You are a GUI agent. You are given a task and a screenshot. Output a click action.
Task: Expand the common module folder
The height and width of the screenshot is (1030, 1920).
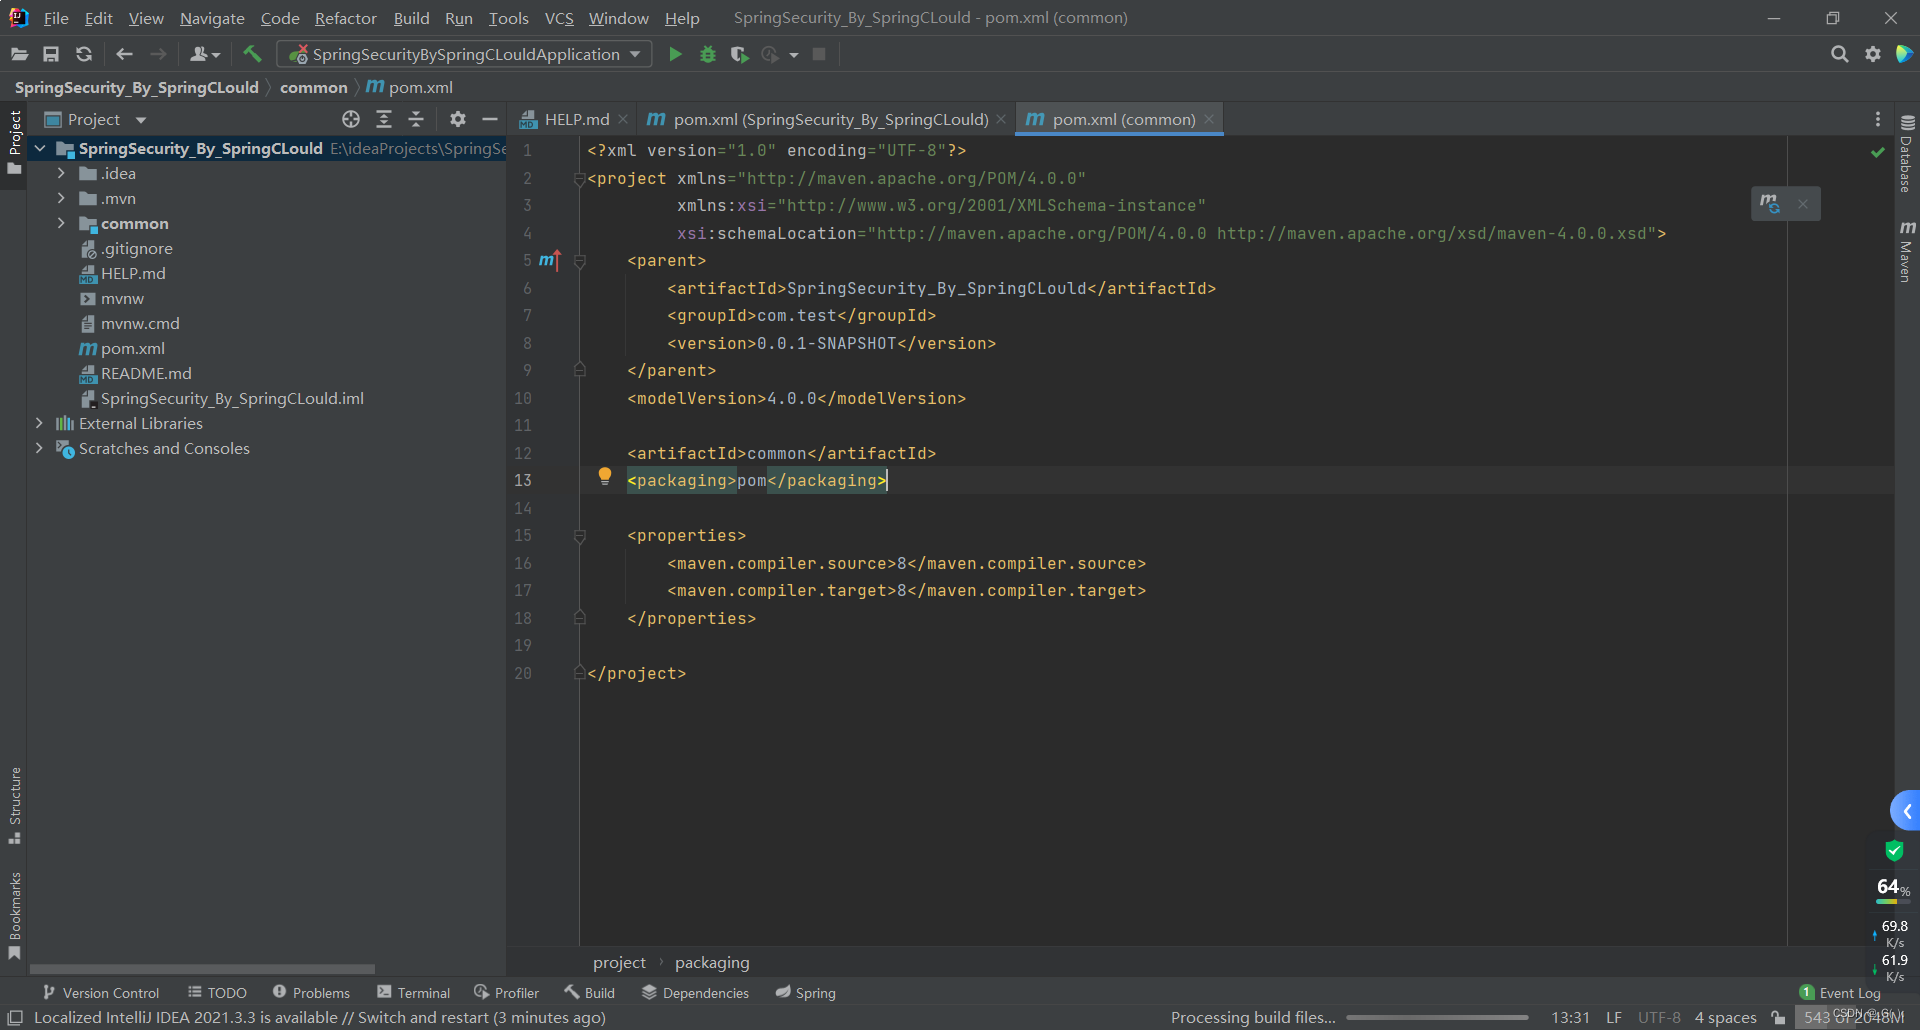click(x=61, y=223)
